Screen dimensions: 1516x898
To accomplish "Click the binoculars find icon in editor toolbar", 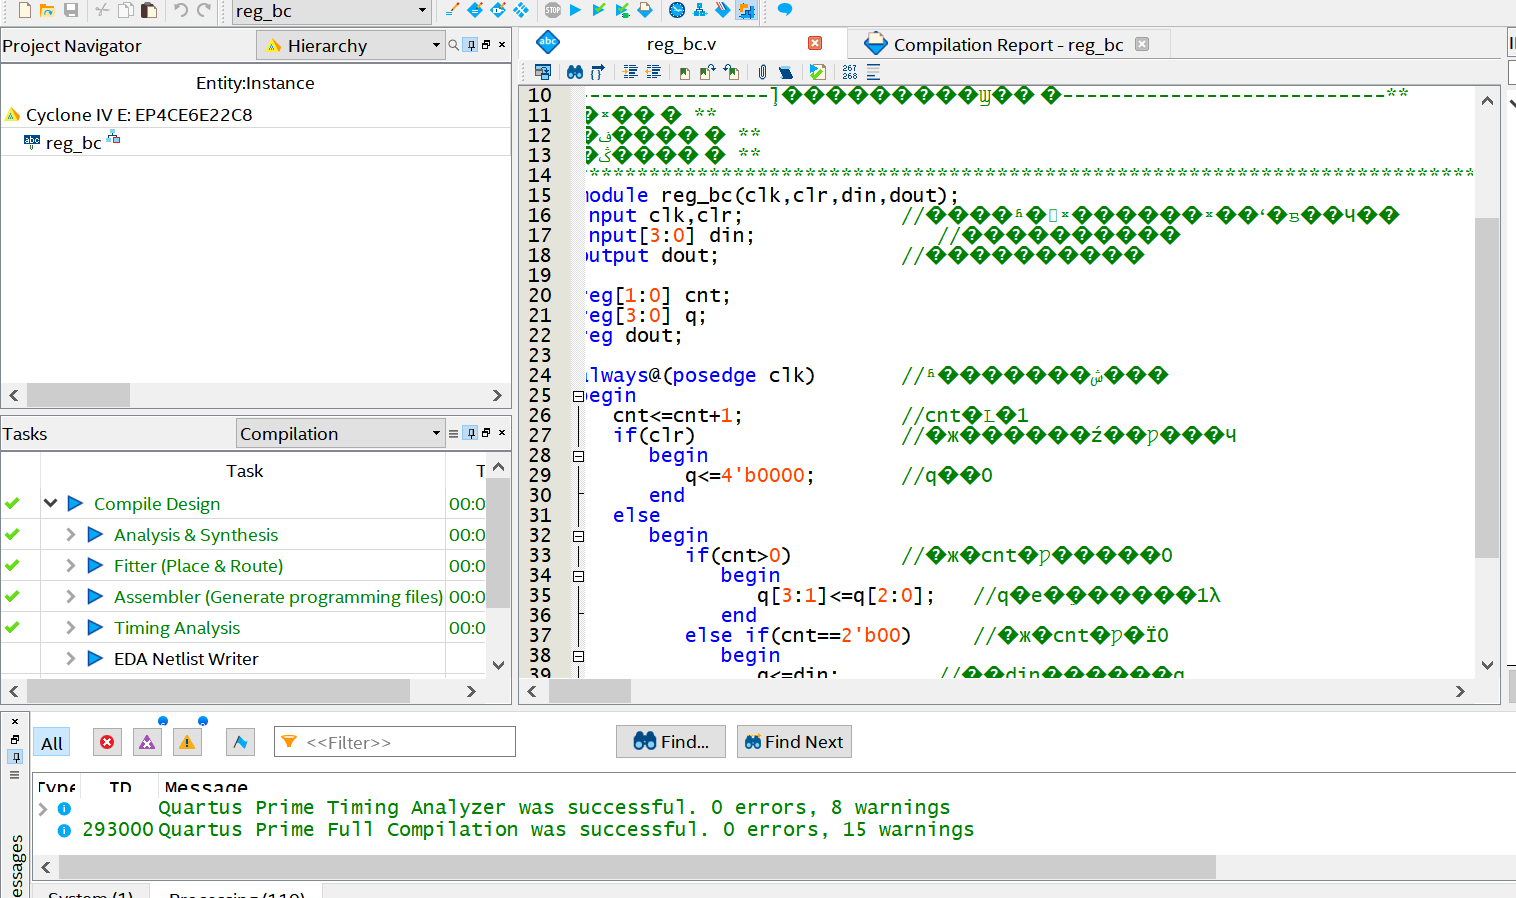I will pyautogui.click(x=575, y=72).
